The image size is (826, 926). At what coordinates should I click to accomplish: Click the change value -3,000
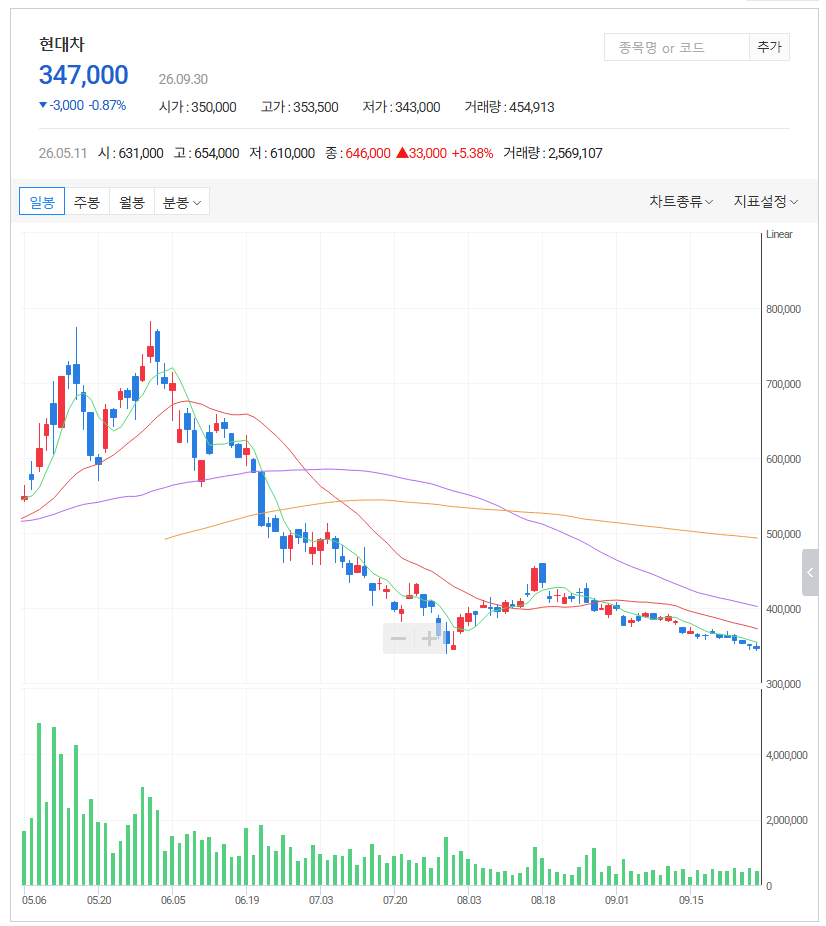66,106
